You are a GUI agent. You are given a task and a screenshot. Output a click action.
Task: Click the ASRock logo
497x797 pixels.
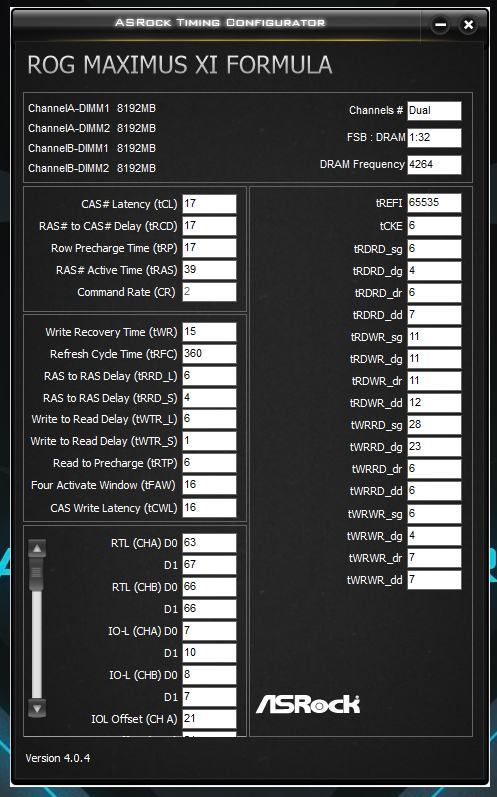[x=308, y=704]
